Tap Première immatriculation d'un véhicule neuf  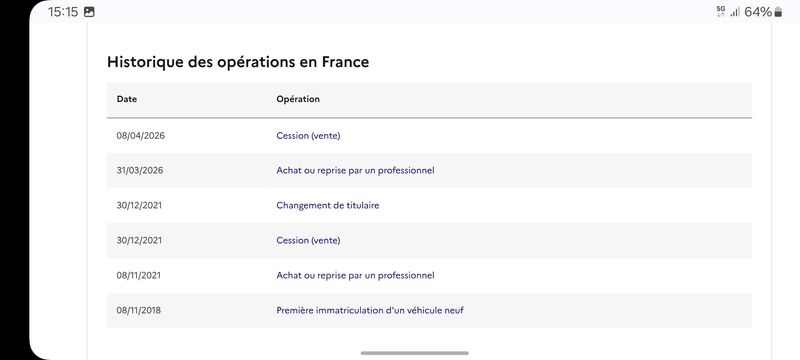370,310
